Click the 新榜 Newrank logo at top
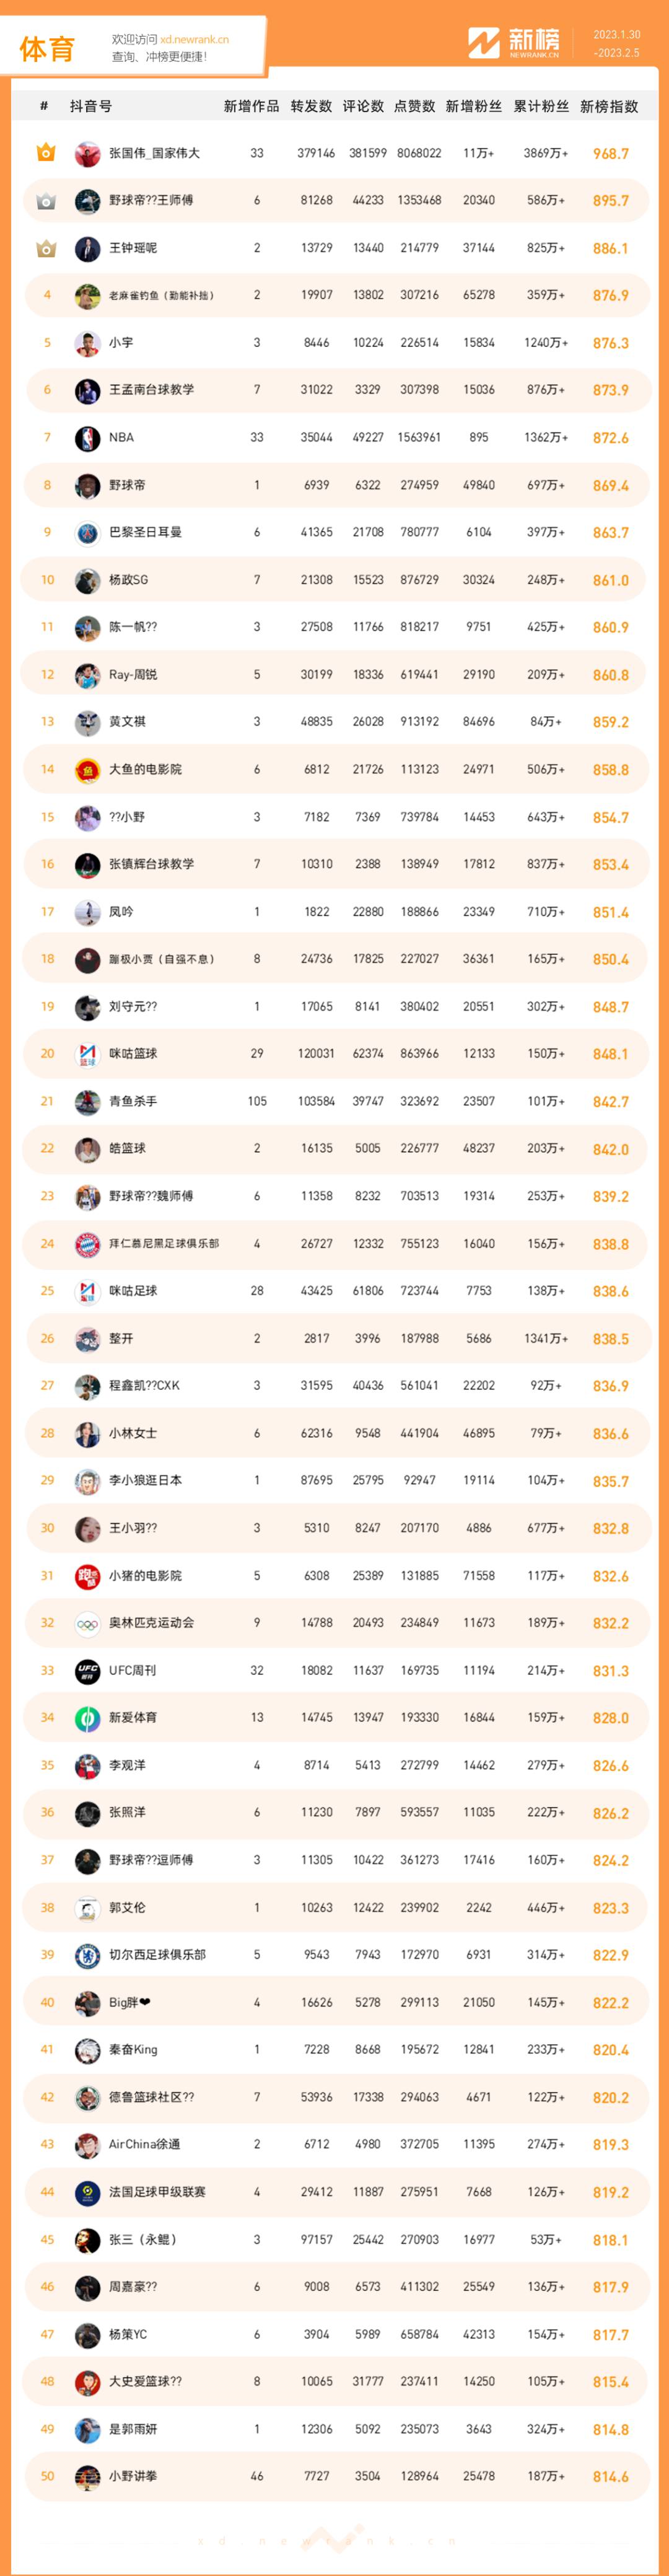 pyautogui.click(x=514, y=42)
